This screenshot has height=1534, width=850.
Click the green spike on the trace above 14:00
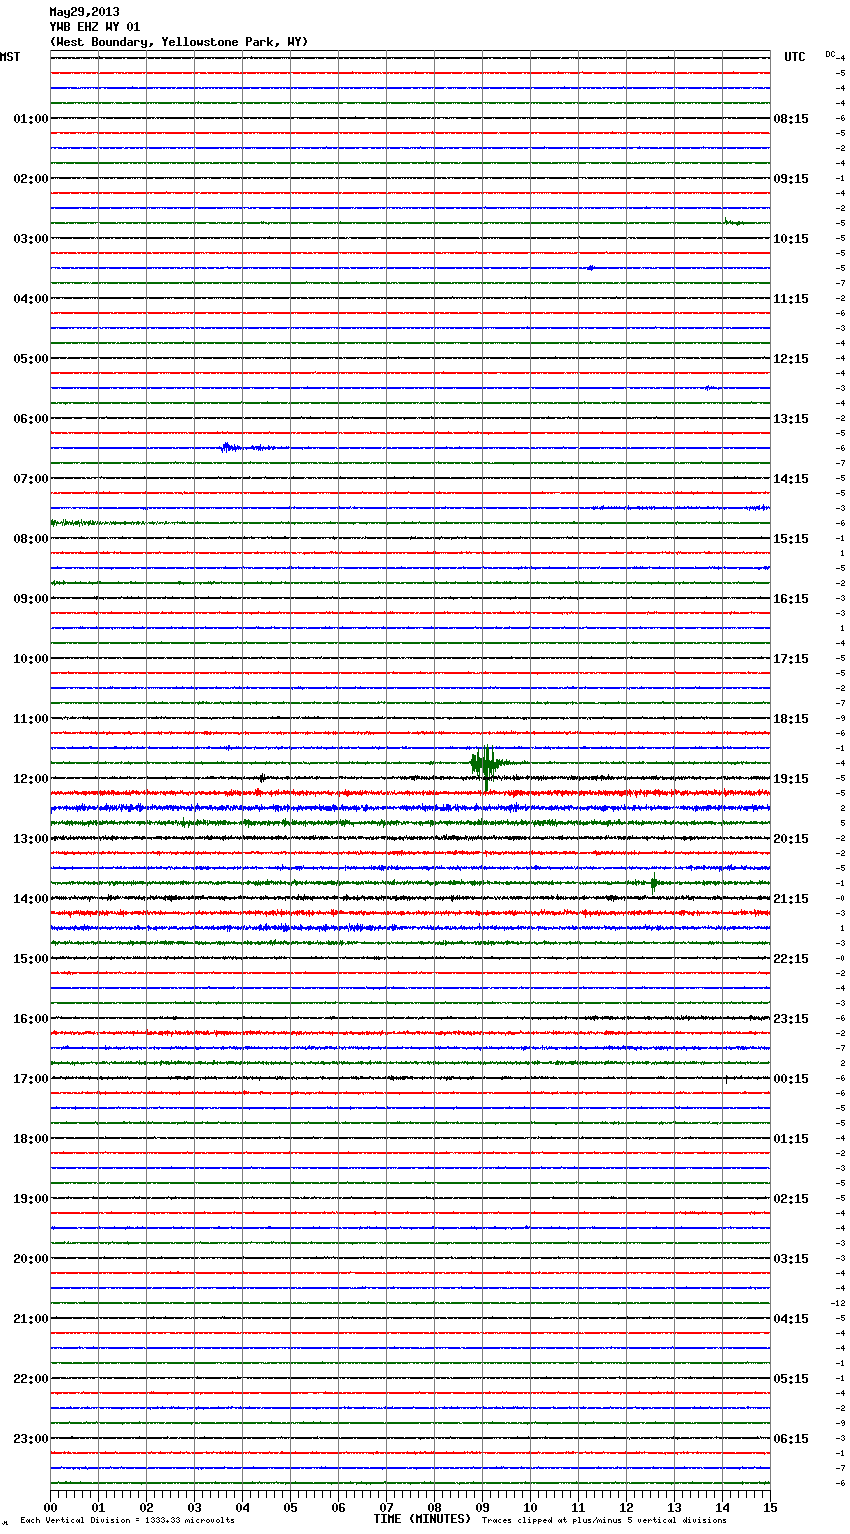click(654, 883)
